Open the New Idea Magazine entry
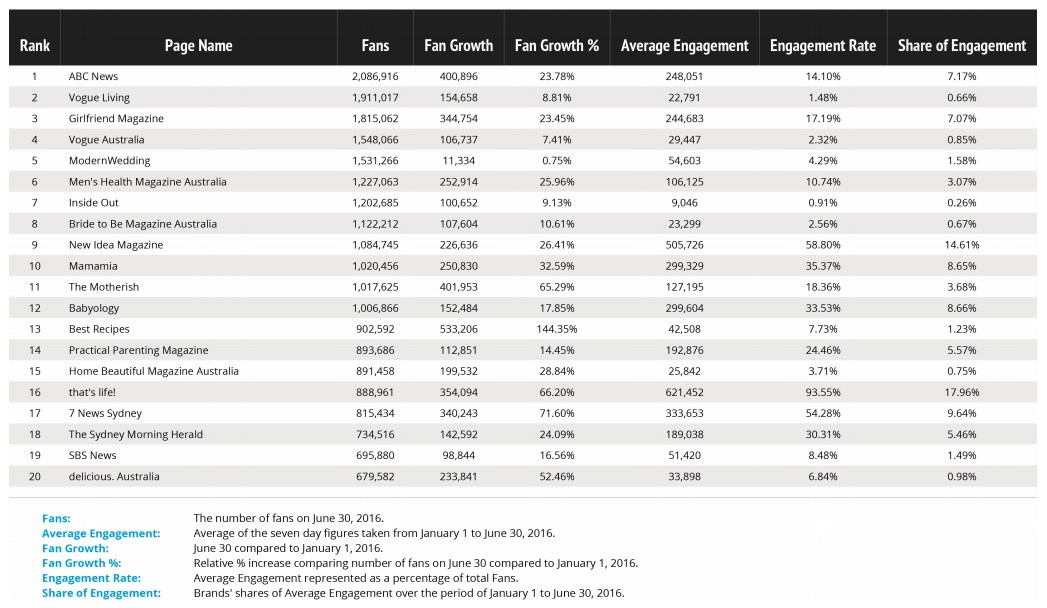The height and width of the screenshot is (608, 1047). pos(115,244)
